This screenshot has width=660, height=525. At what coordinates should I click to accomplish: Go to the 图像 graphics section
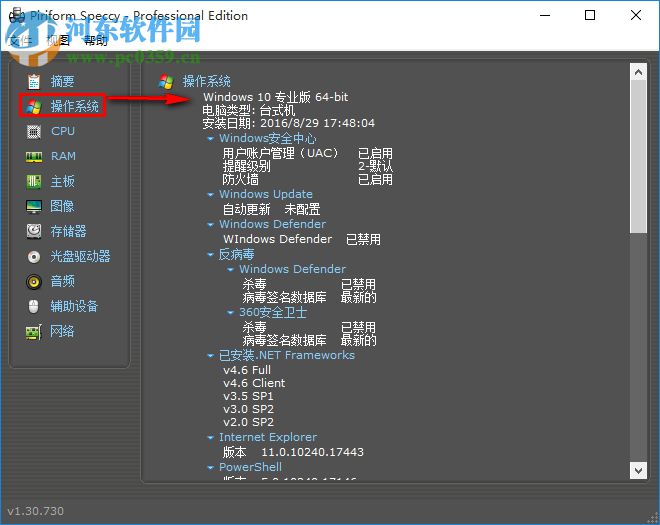click(x=62, y=206)
